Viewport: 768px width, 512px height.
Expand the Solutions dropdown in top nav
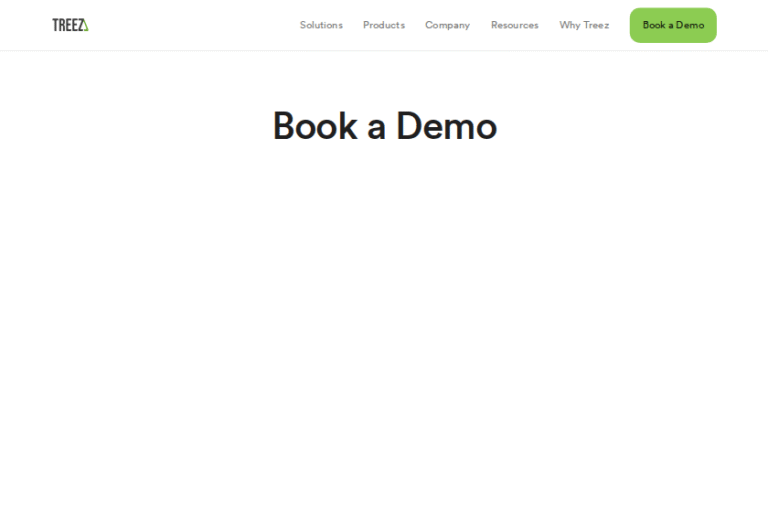(x=321, y=25)
